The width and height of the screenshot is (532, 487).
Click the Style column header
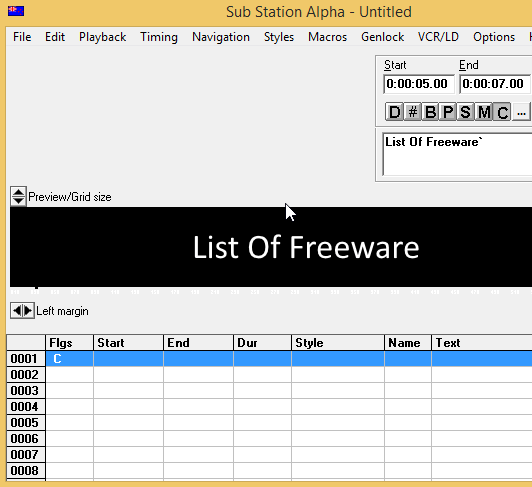click(x=338, y=343)
